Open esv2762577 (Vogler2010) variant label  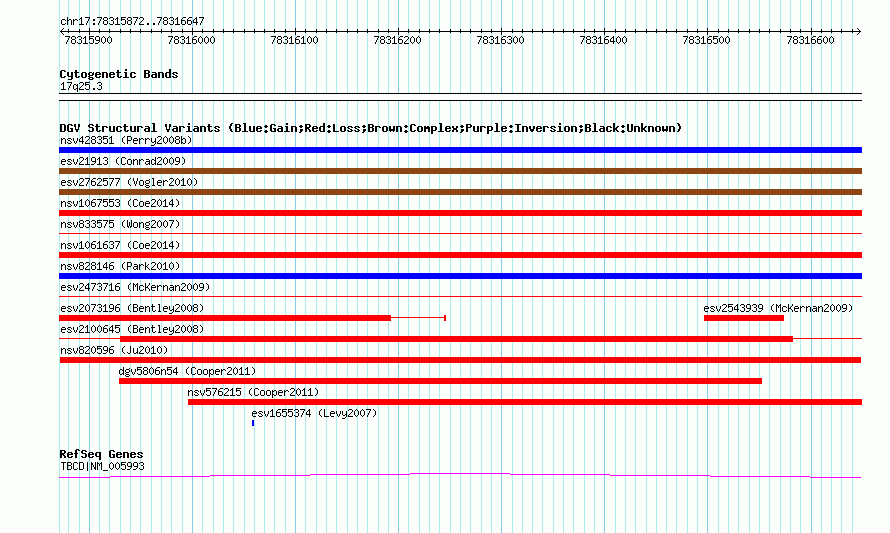point(129,182)
